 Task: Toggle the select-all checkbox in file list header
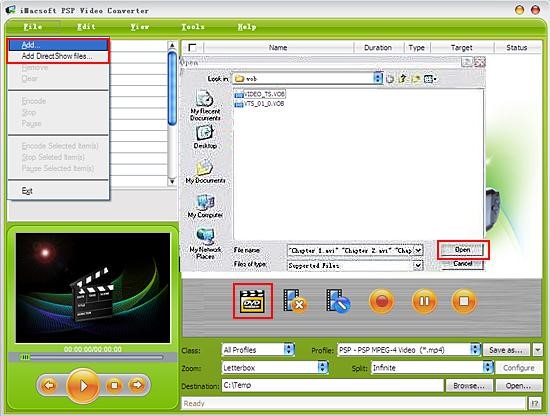coord(192,47)
